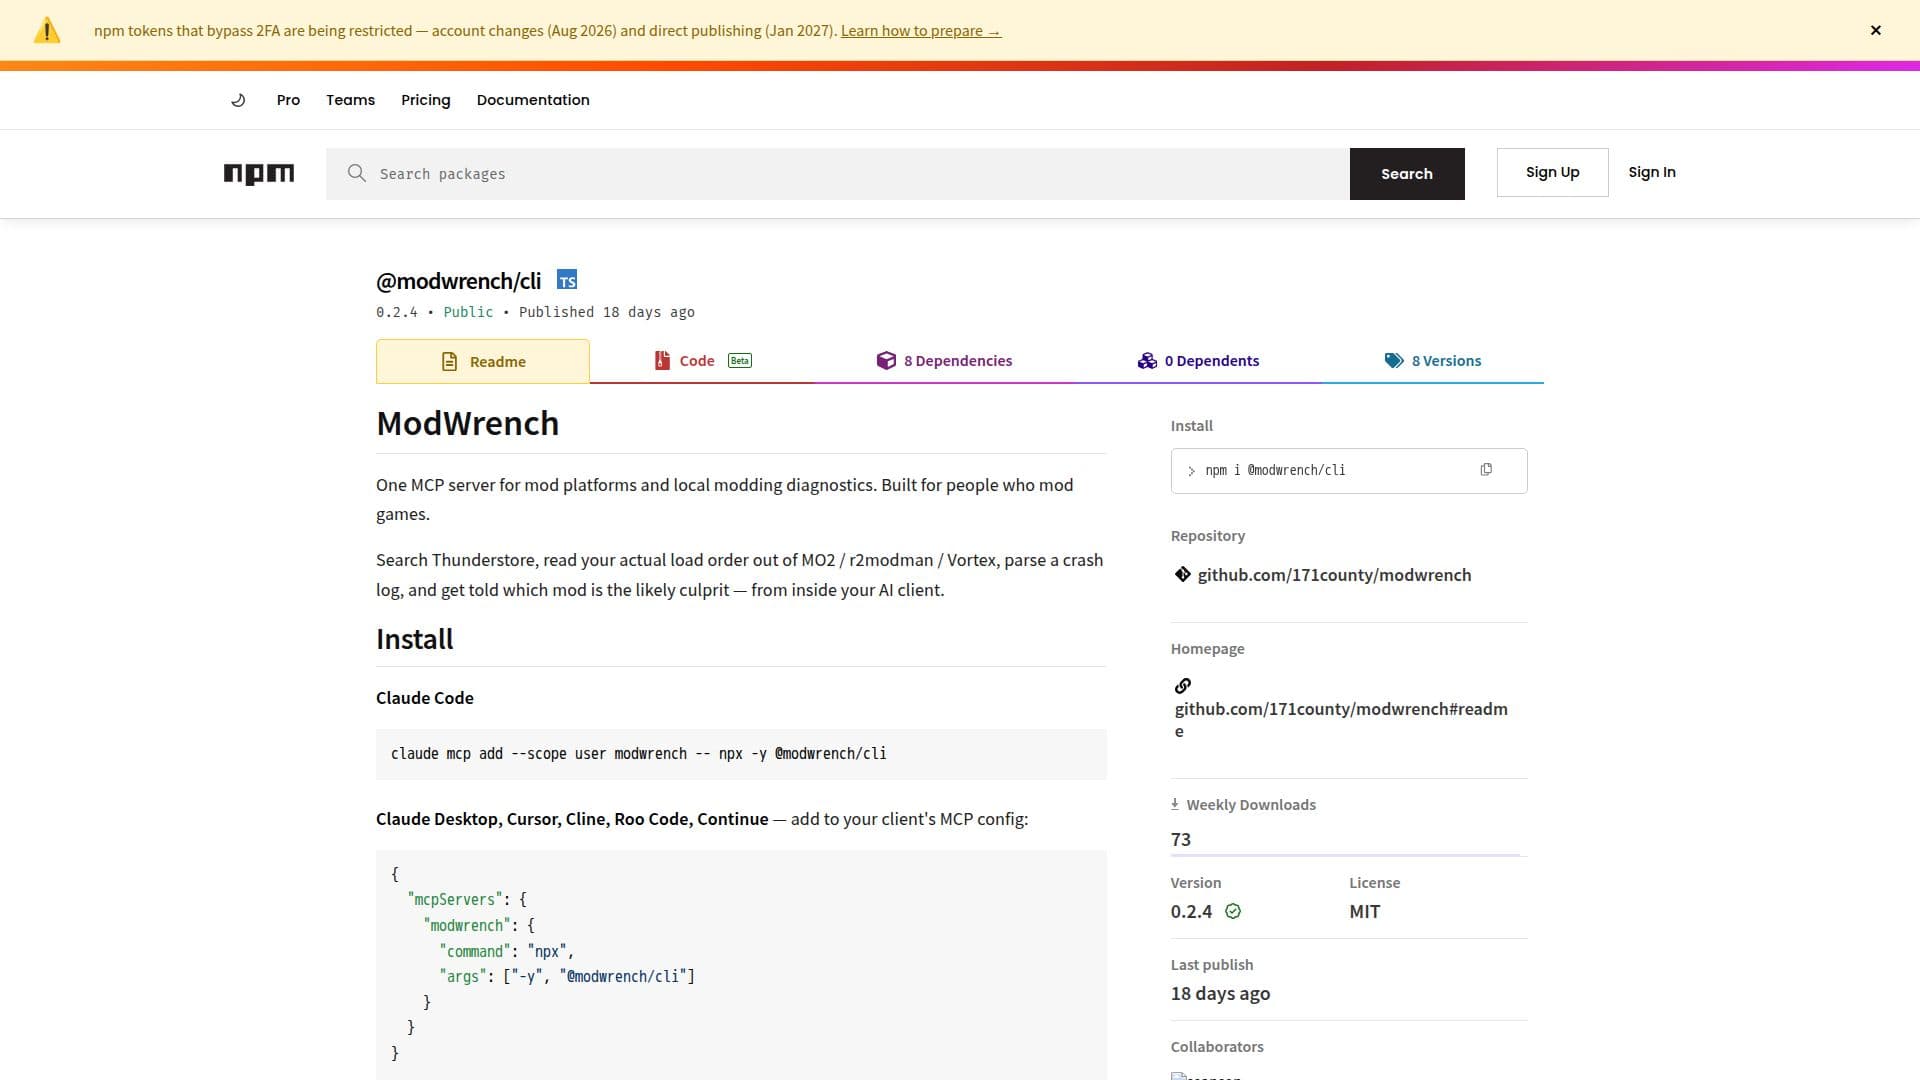Screen dimensions: 1920x1080
Task: Click the 'Last publish' 18 days ago value
Action: (x=1220, y=994)
